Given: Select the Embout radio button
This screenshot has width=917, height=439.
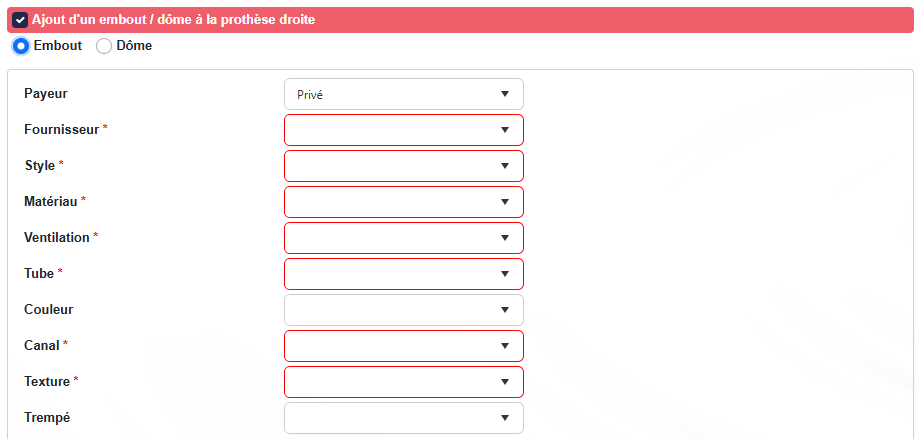Looking at the screenshot, I should (x=21, y=46).
